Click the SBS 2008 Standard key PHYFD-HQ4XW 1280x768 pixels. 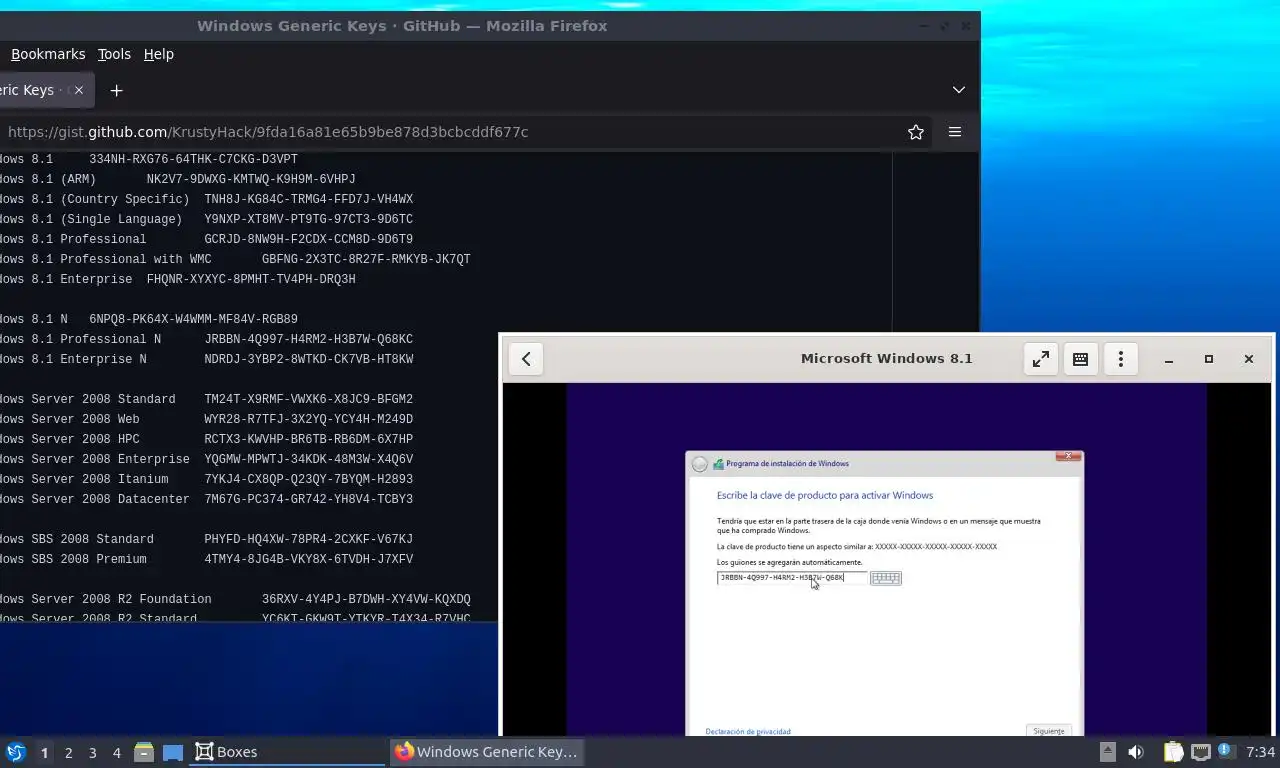tap(309, 539)
